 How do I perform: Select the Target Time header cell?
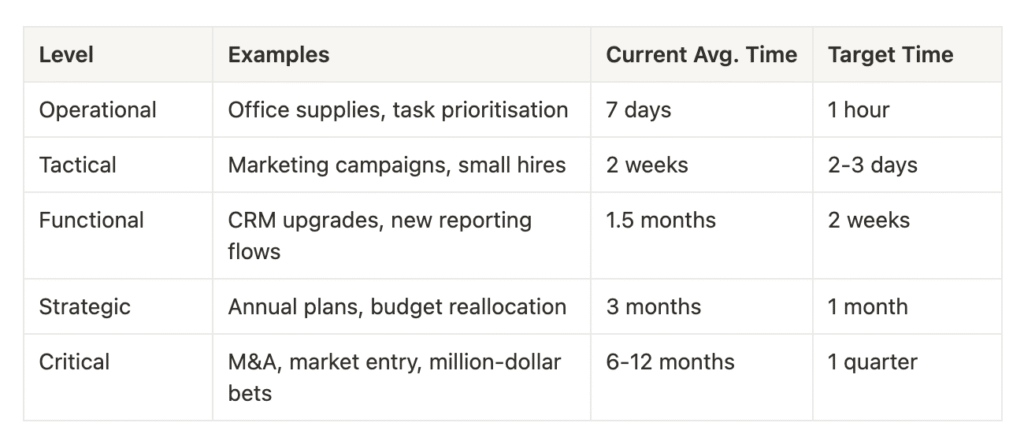point(907,54)
